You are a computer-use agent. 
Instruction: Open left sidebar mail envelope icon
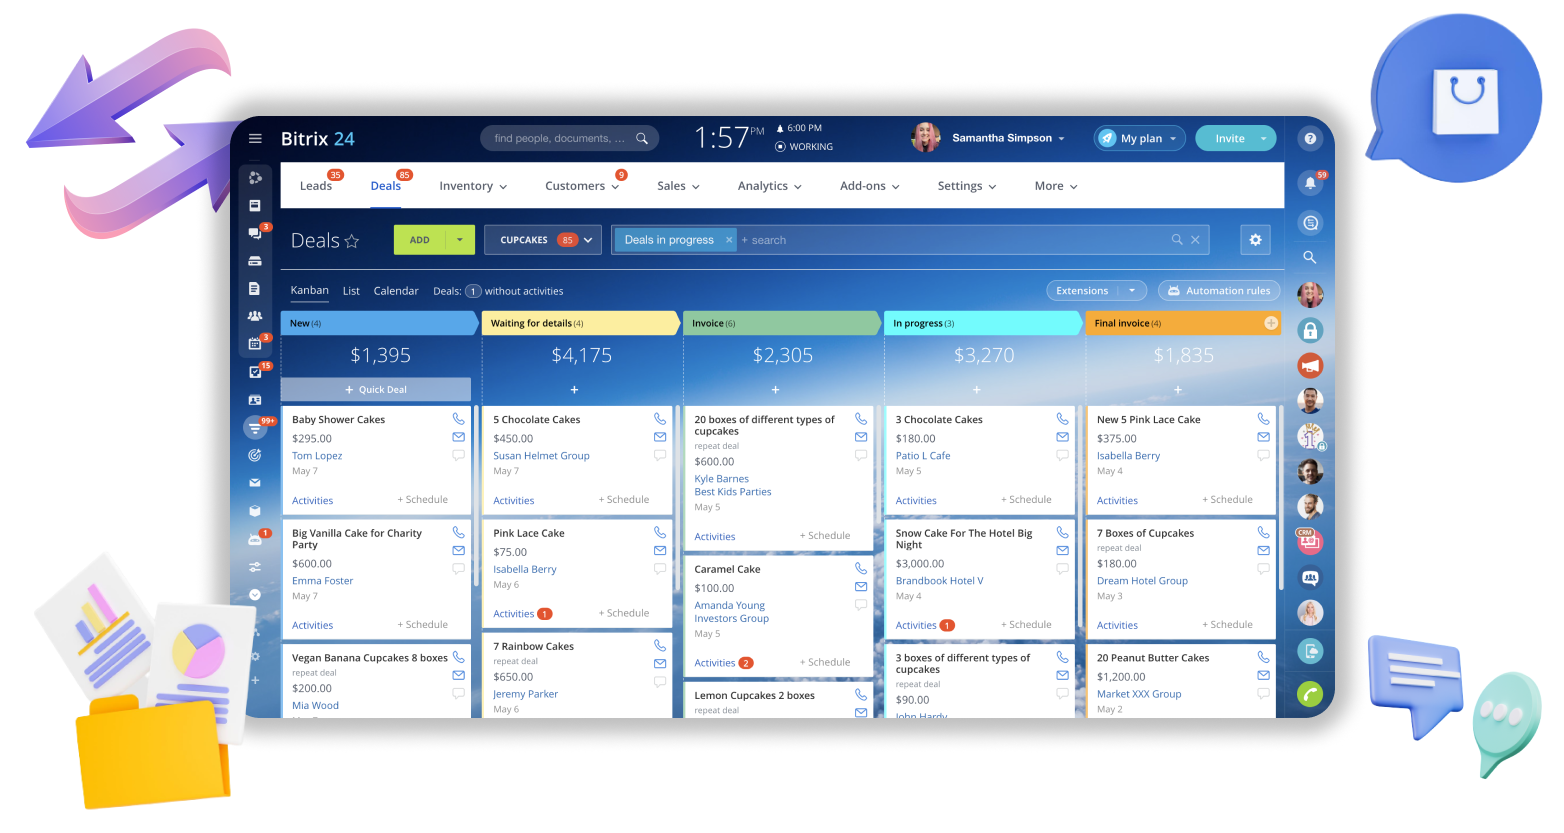255,482
